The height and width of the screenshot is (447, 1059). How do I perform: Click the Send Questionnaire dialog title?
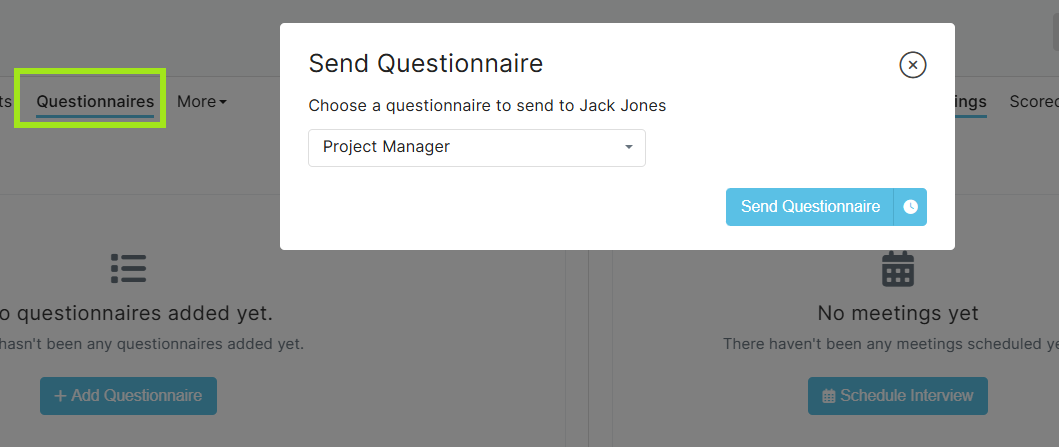(425, 64)
